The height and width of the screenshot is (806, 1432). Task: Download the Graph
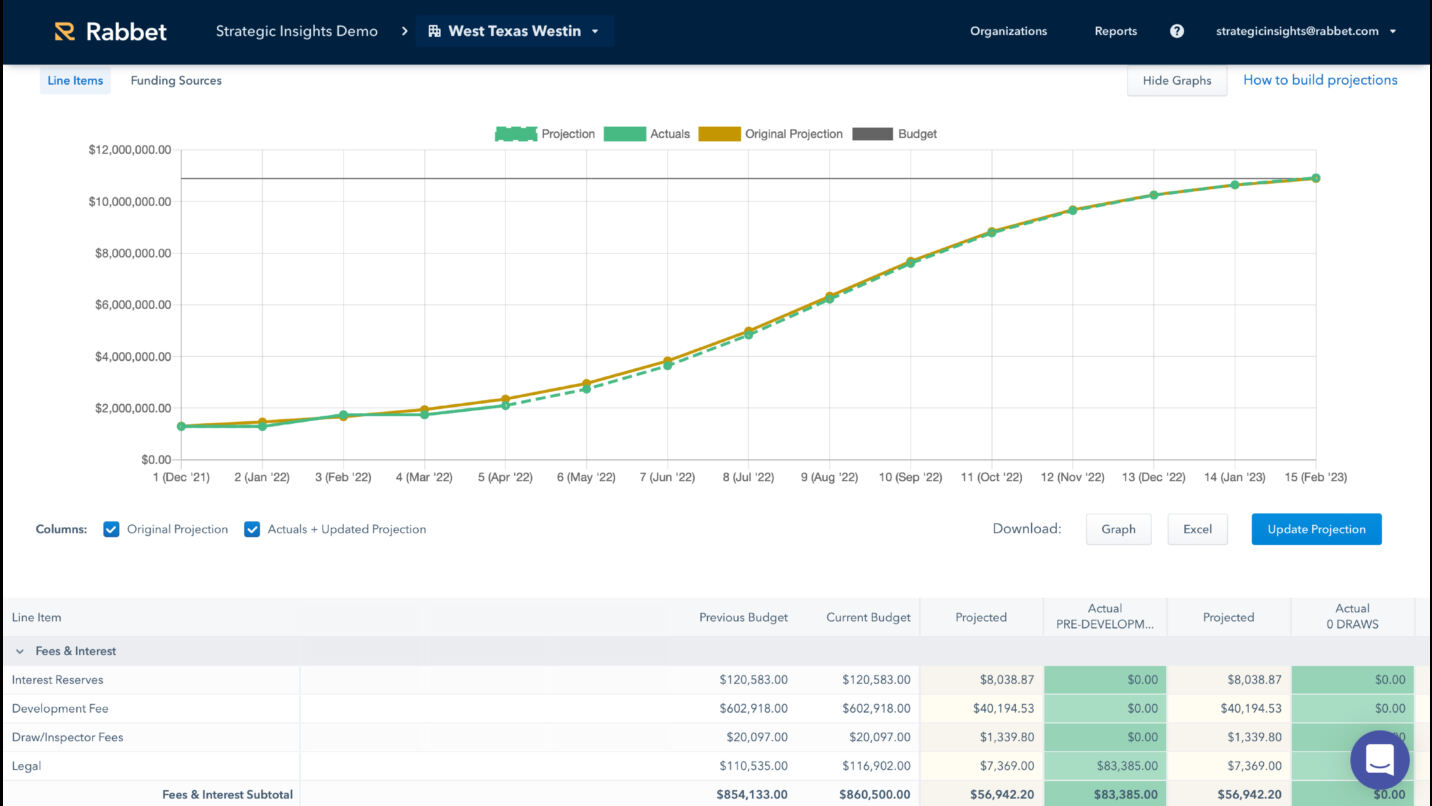(x=1118, y=529)
